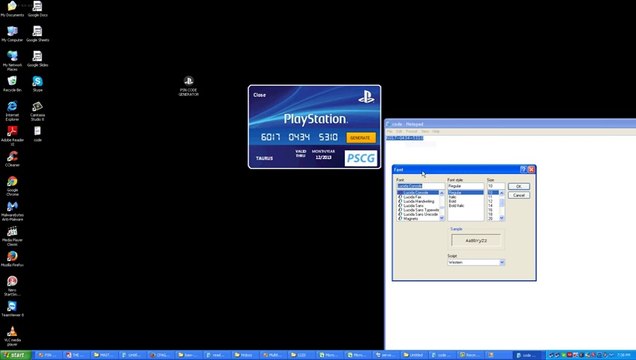The height and width of the screenshot is (360, 636).
Task: Select PSN Code Generator desktop icon
Action: coord(188,86)
